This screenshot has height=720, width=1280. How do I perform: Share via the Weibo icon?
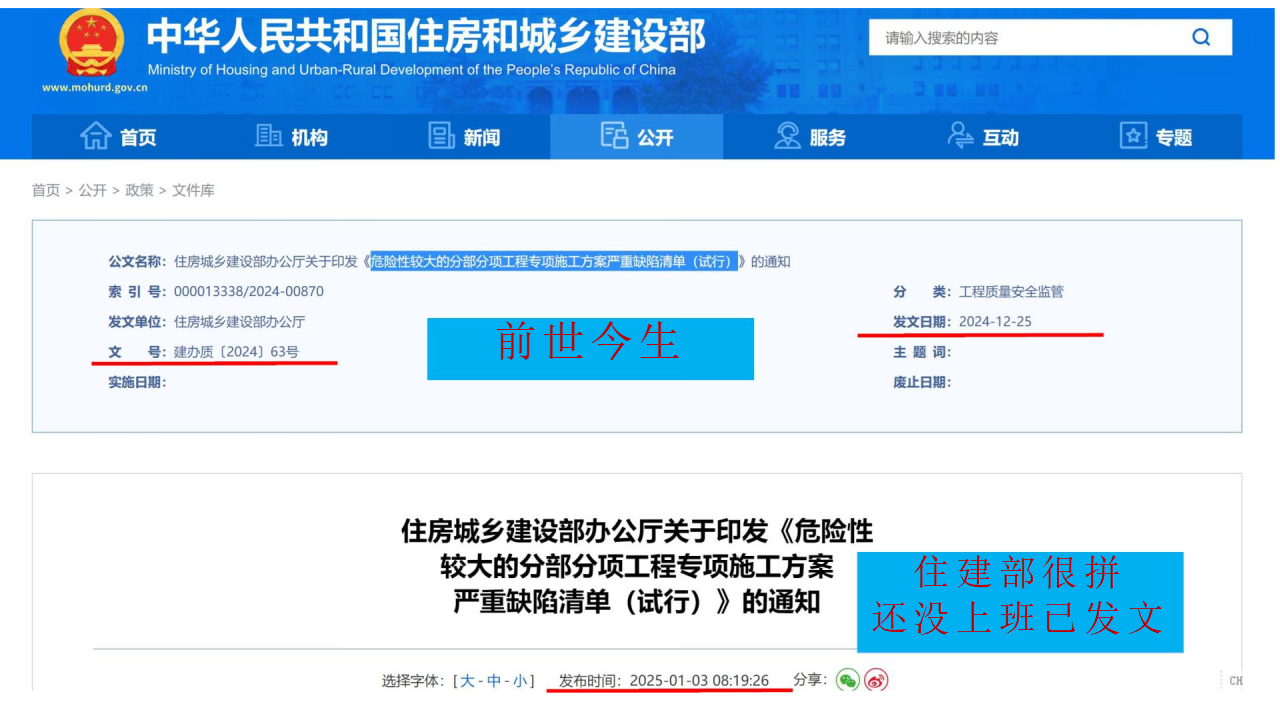click(876, 681)
